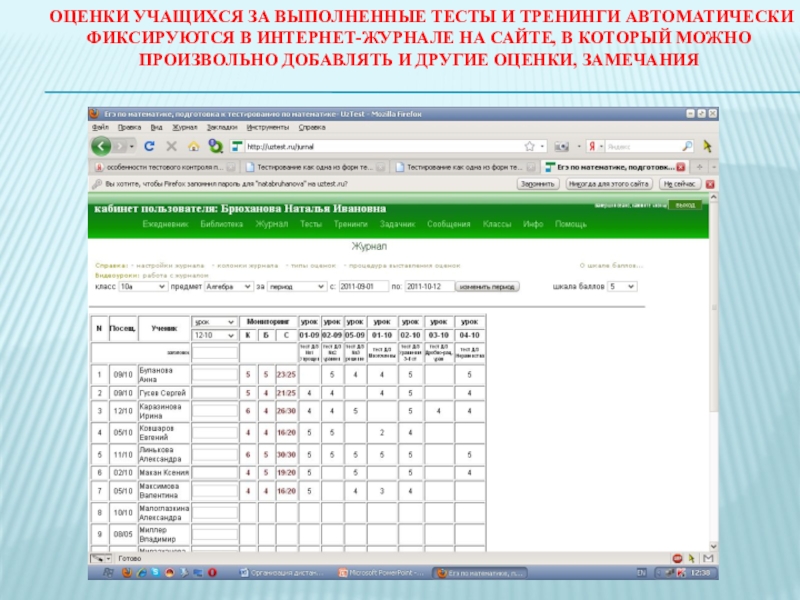
Task: Open the subject dropdown showing Алгебра
Action: pos(229,287)
